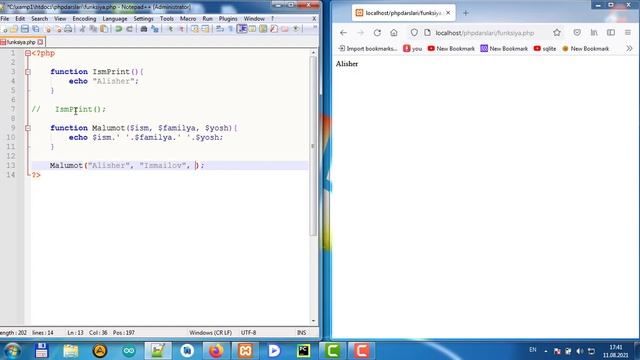The width and height of the screenshot is (640, 360).
Task: Open the Language menu
Action: [115, 19]
